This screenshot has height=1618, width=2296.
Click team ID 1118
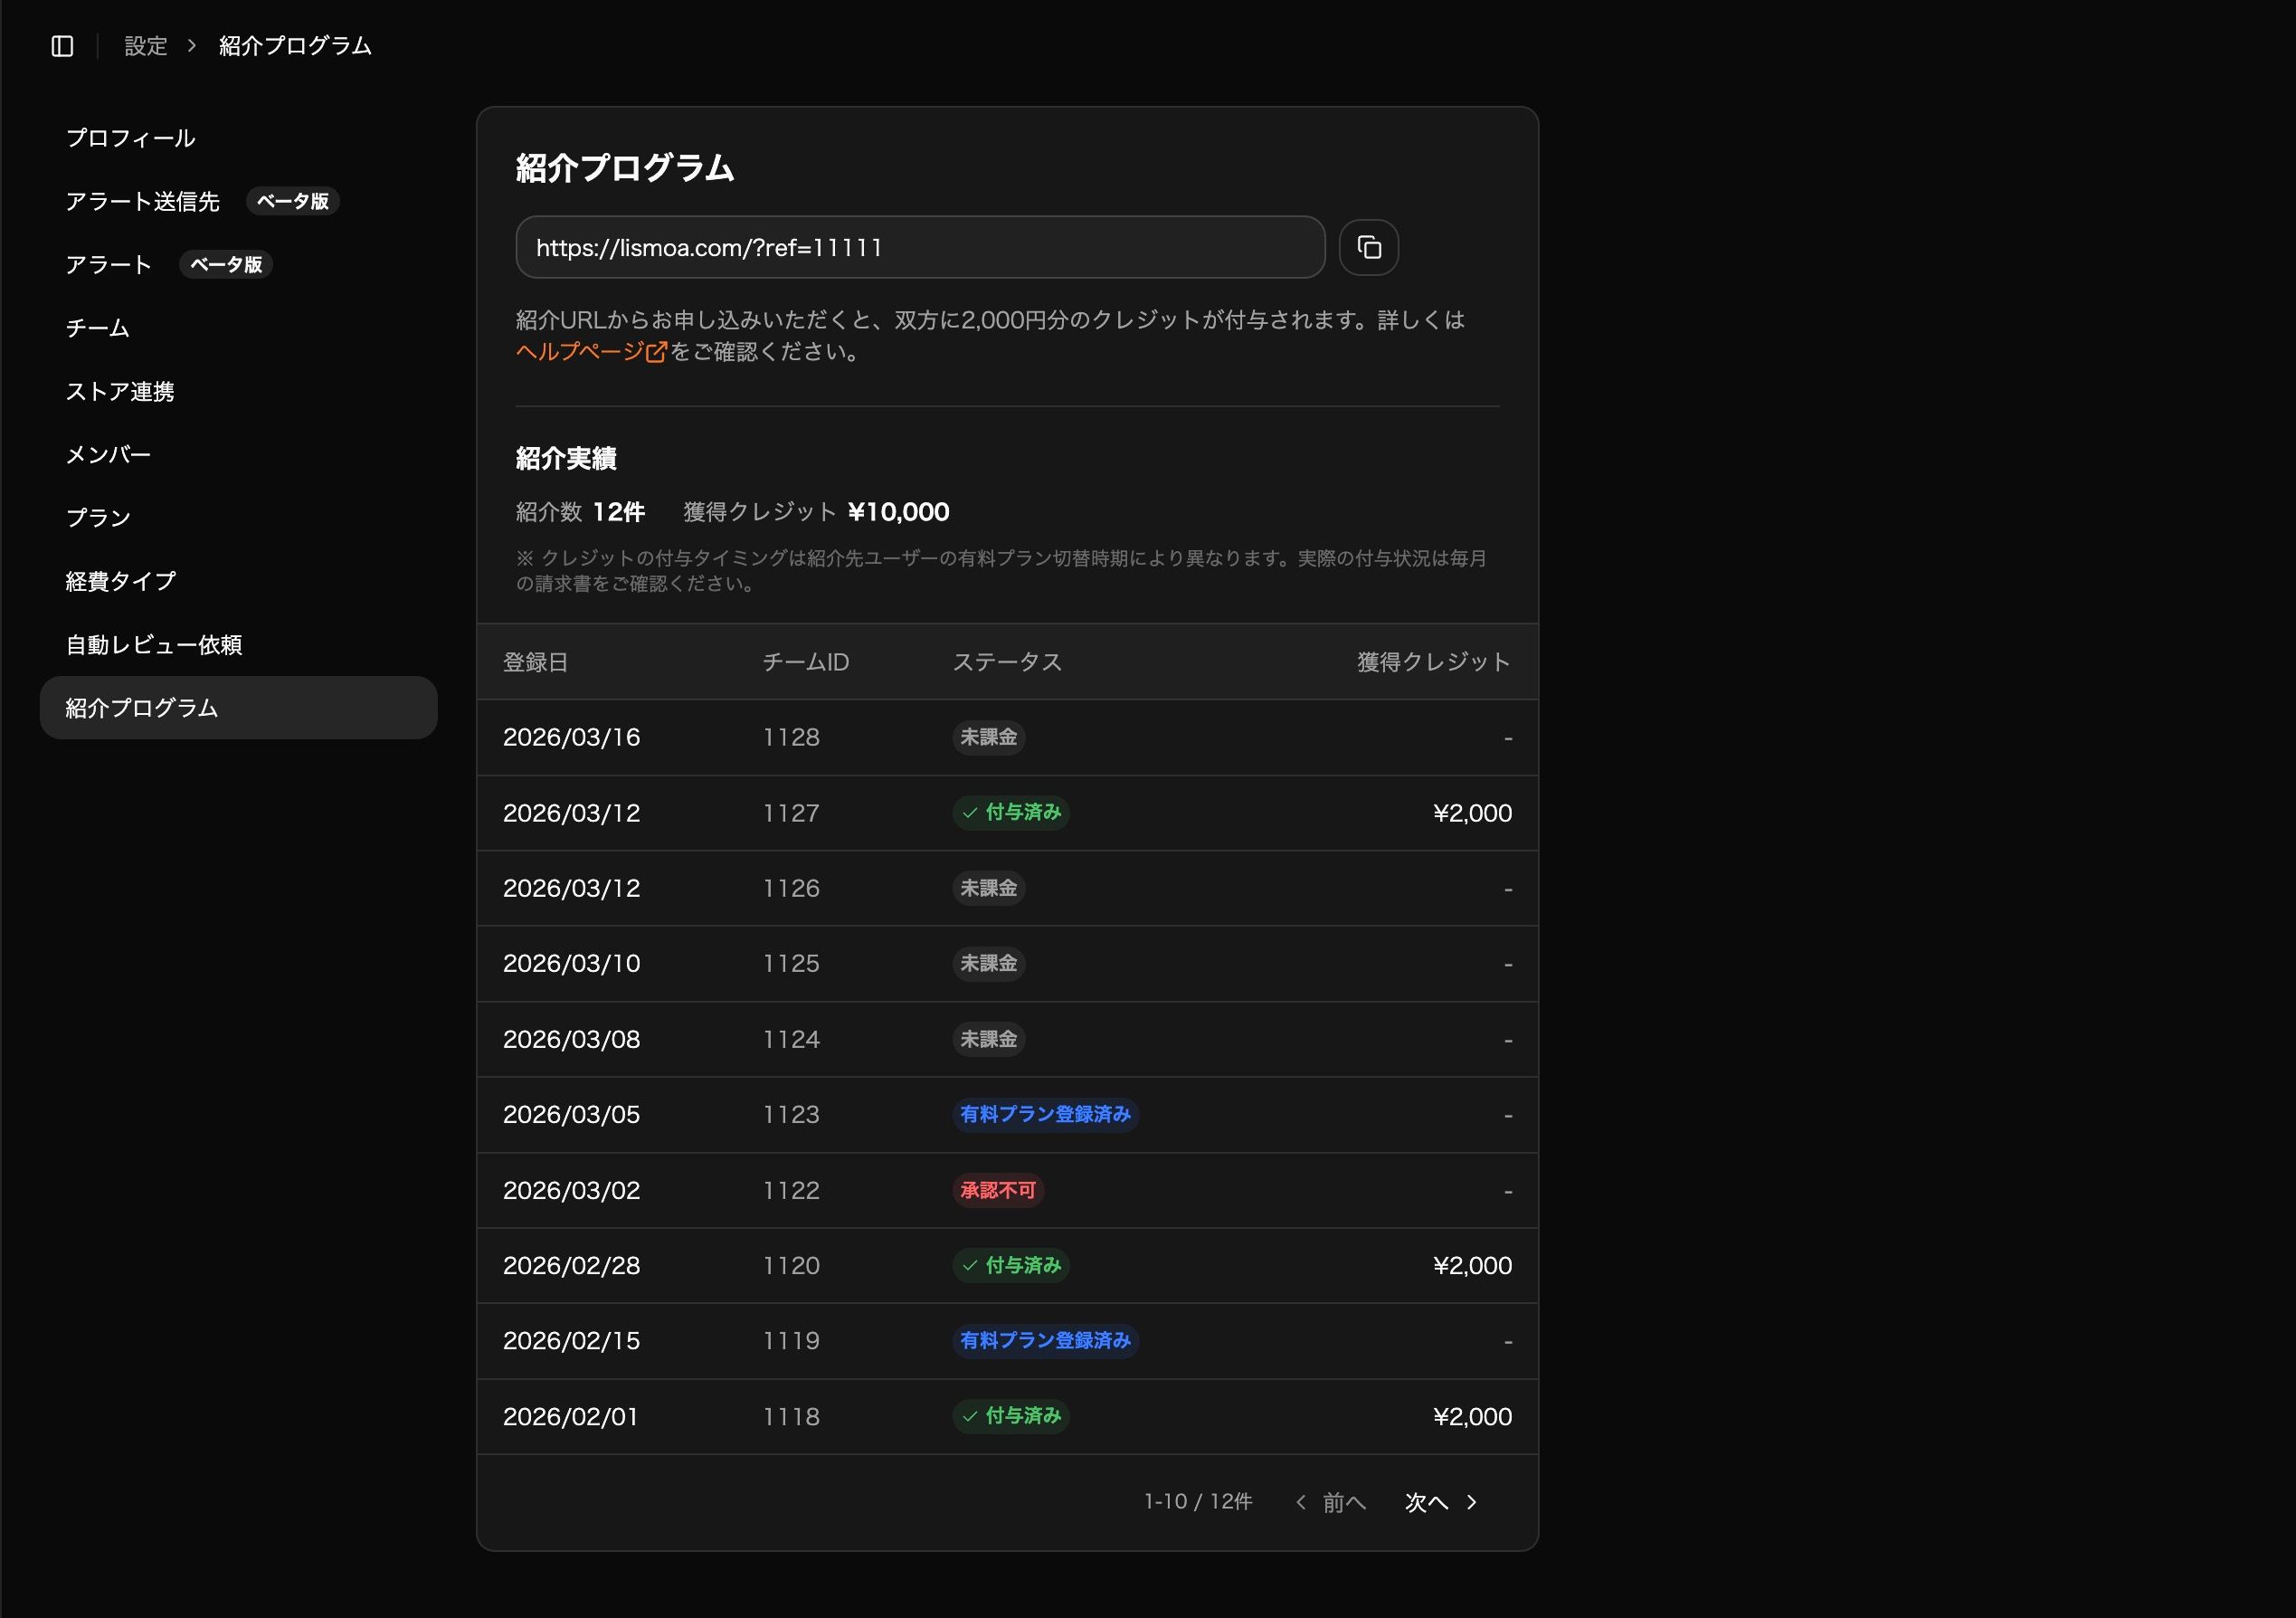(x=791, y=1416)
